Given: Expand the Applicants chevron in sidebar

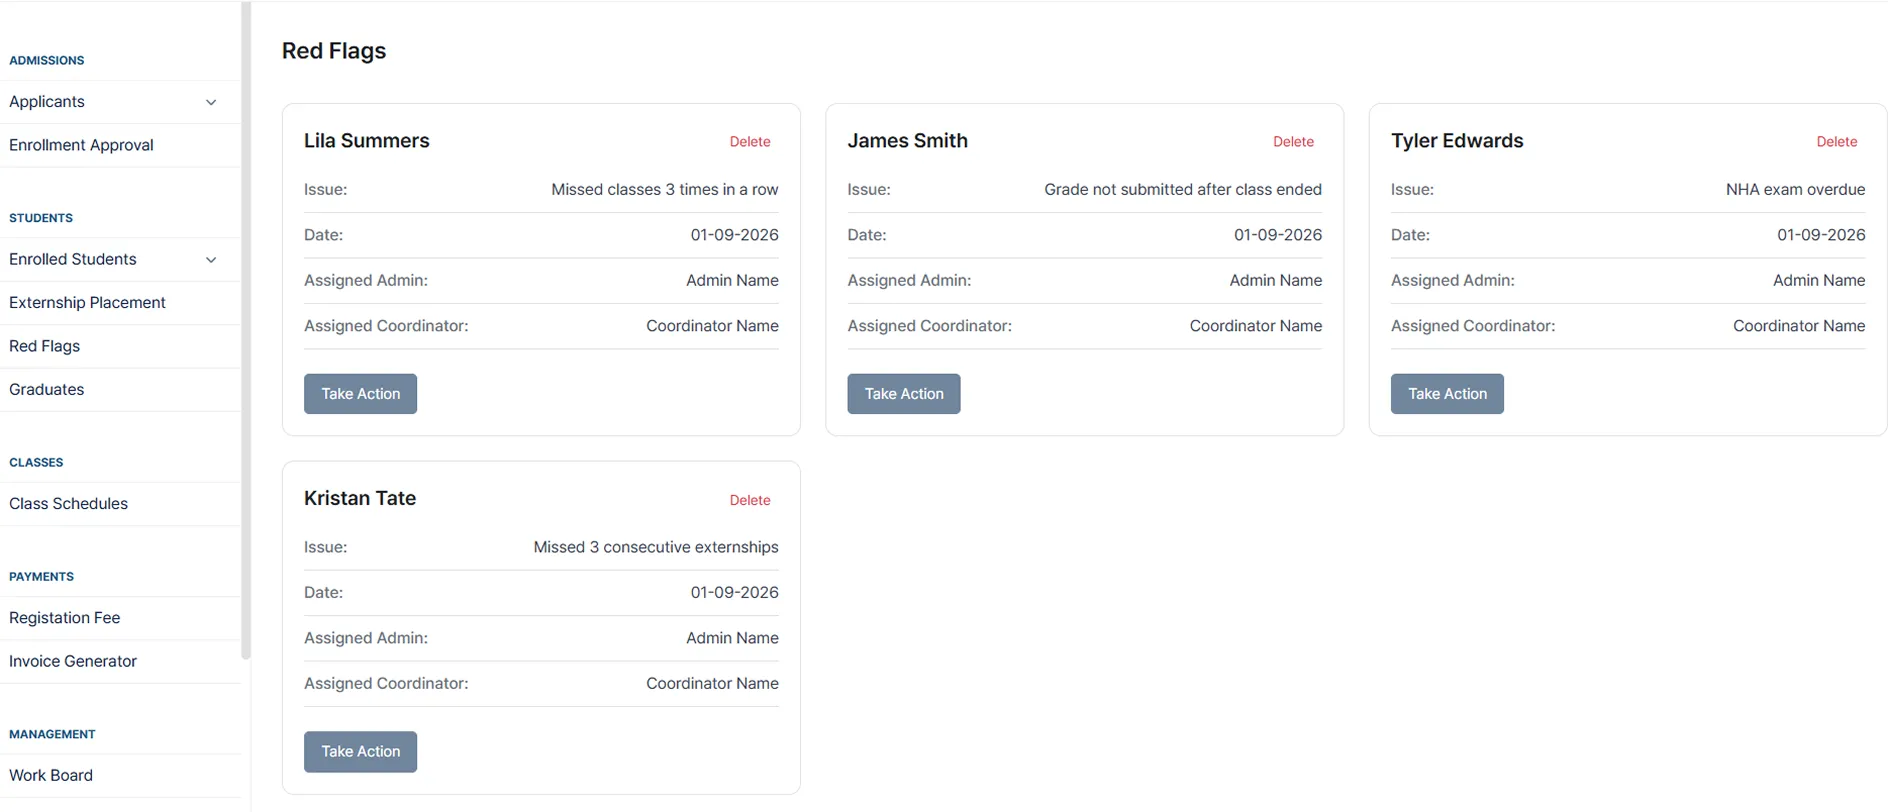Looking at the screenshot, I should tap(211, 102).
